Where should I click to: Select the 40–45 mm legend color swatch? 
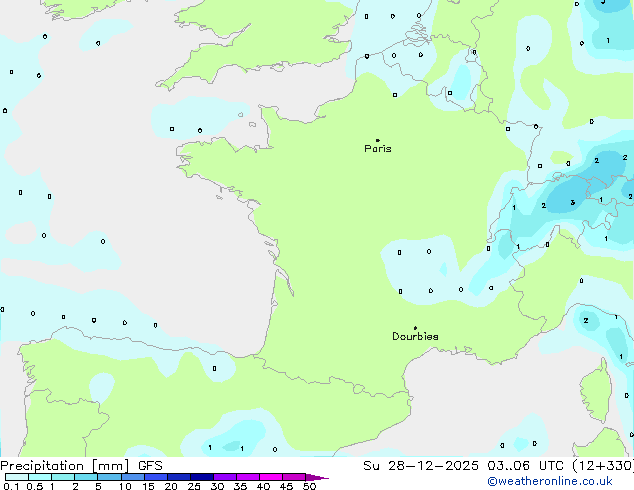point(271,477)
